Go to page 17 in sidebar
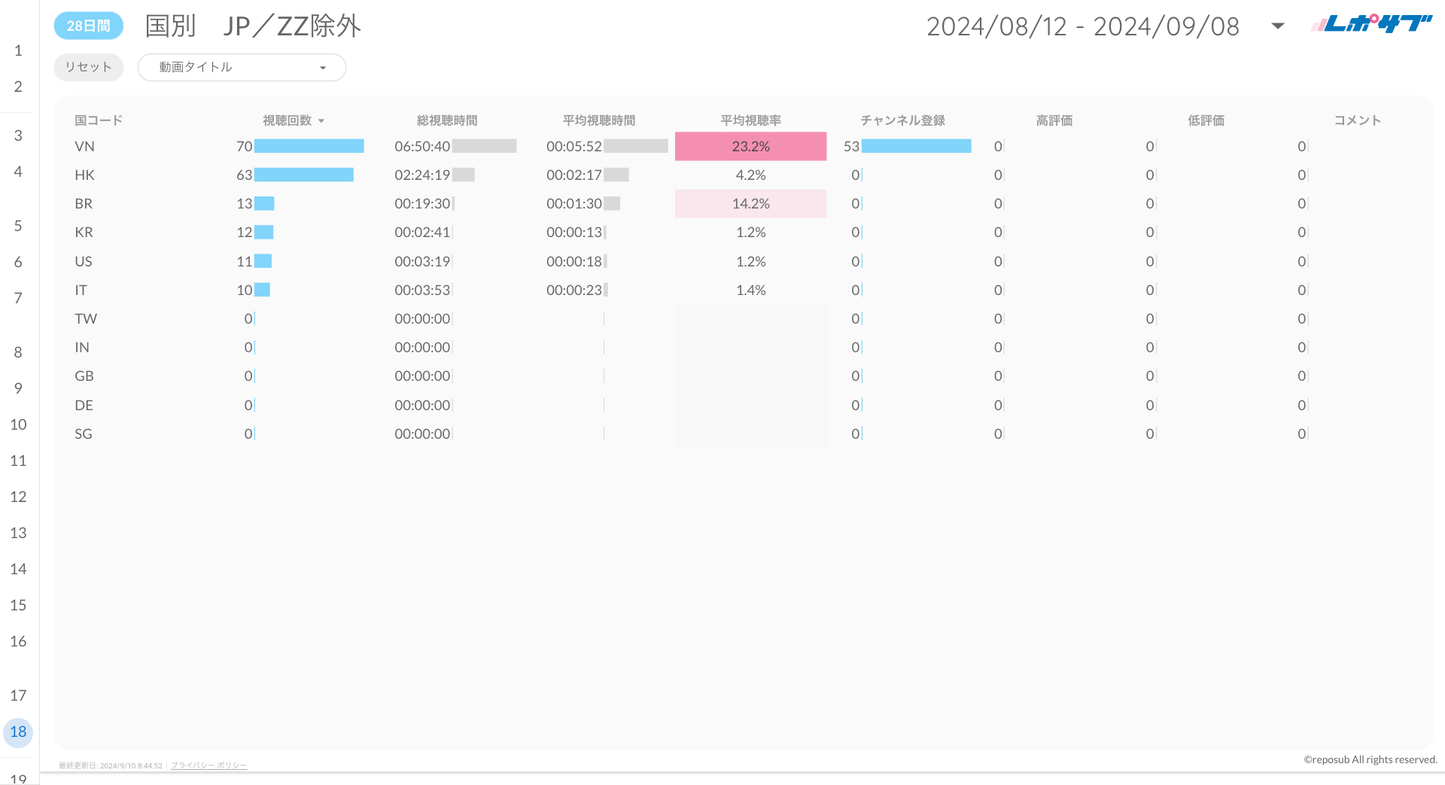 pyautogui.click(x=18, y=695)
